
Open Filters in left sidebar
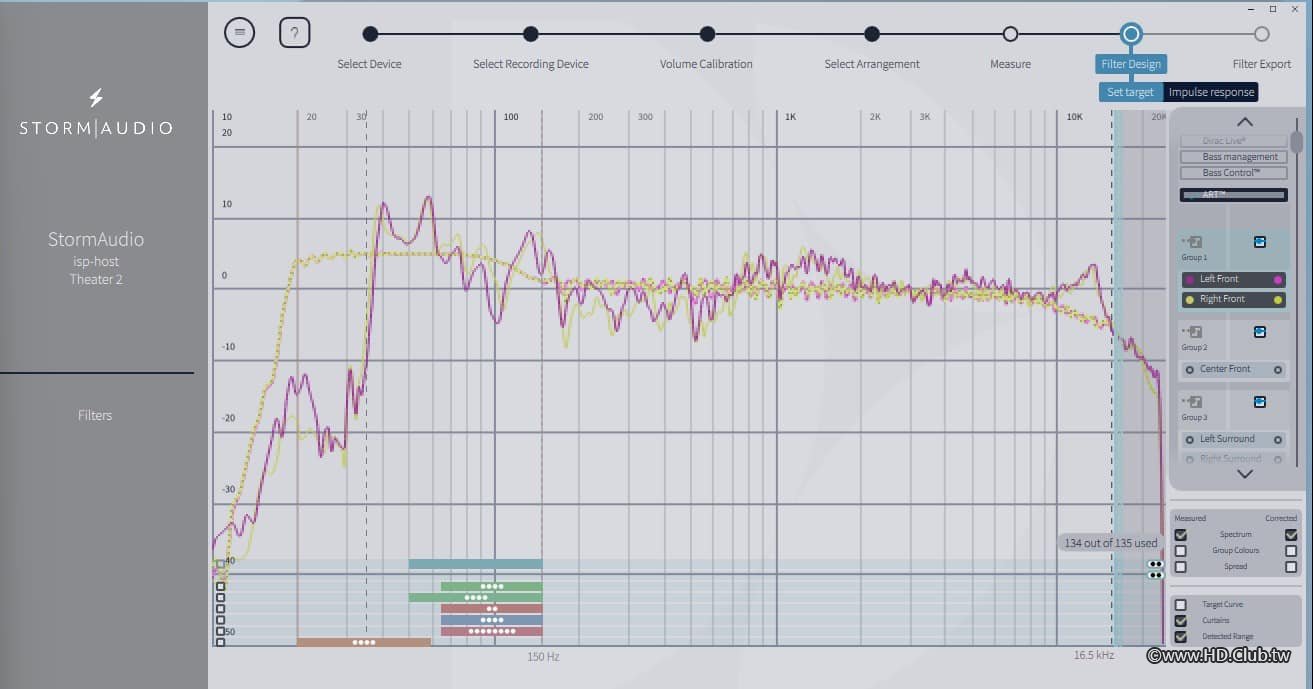pyautogui.click(x=96, y=415)
